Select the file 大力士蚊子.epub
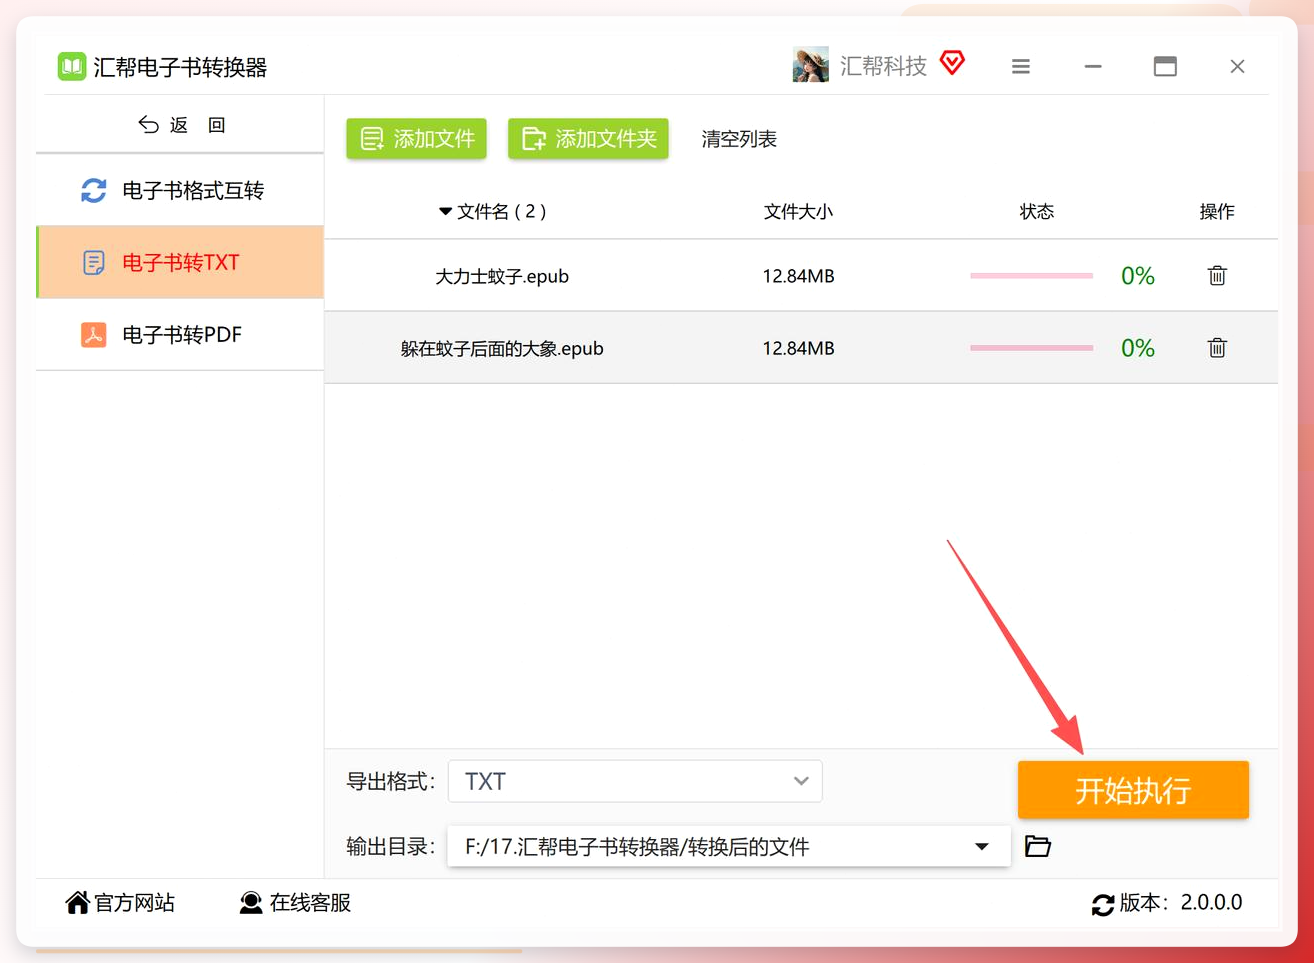1314x963 pixels. pos(502,276)
